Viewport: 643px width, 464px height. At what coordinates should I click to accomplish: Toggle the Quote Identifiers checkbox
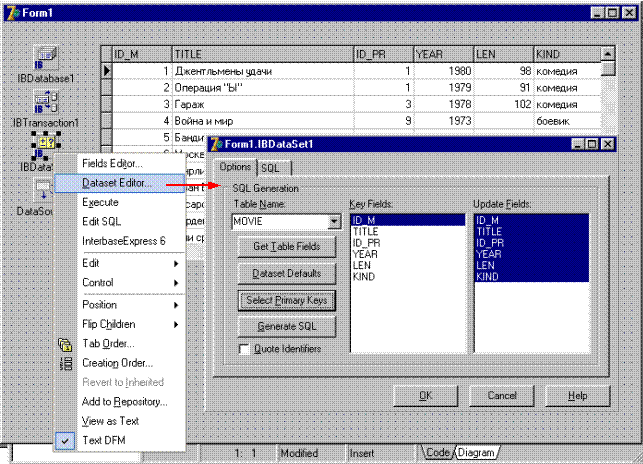point(244,349)
